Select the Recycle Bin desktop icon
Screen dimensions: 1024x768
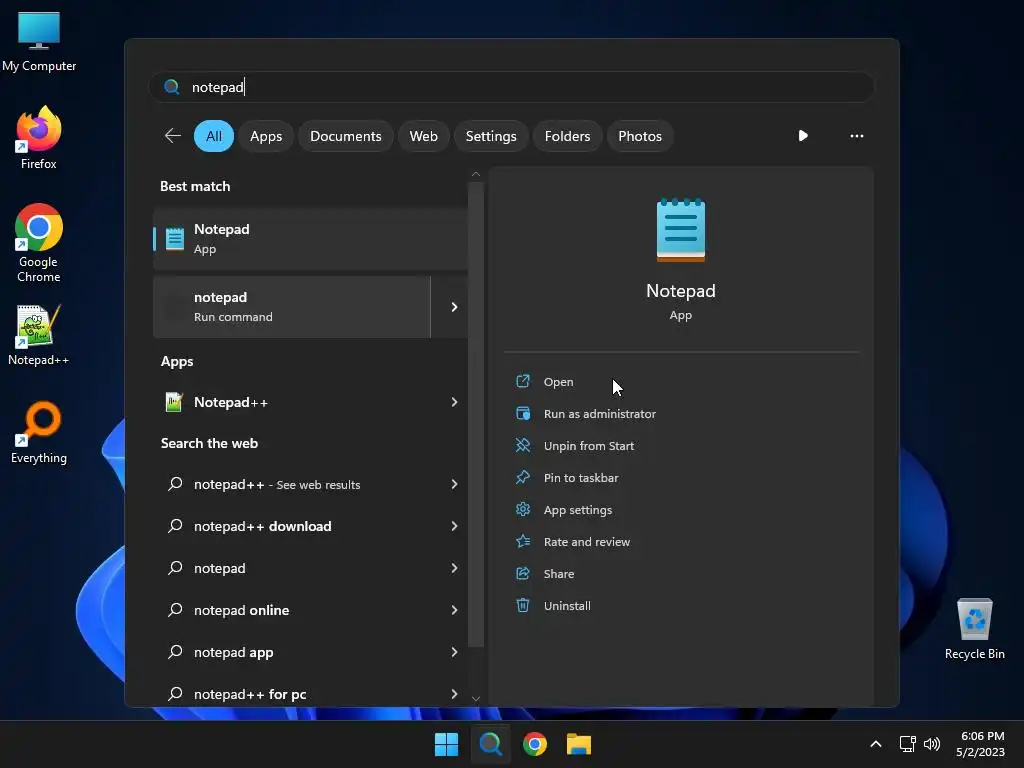click(974, 628)
